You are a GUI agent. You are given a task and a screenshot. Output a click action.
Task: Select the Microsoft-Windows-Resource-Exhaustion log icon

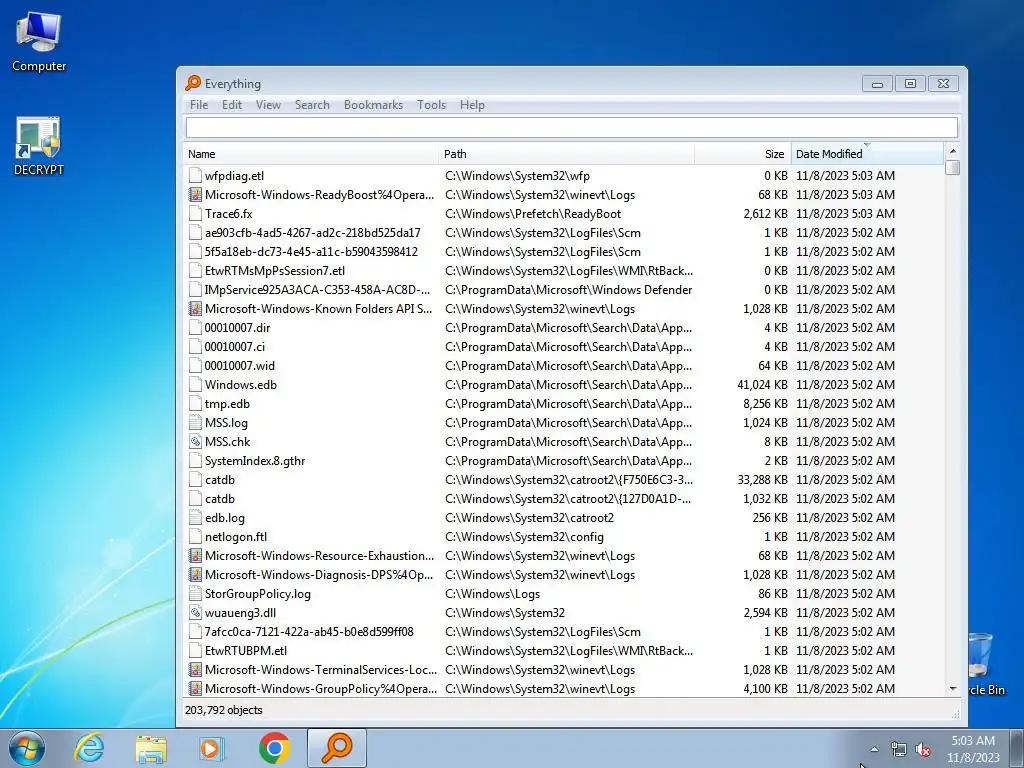coord(195,556)
